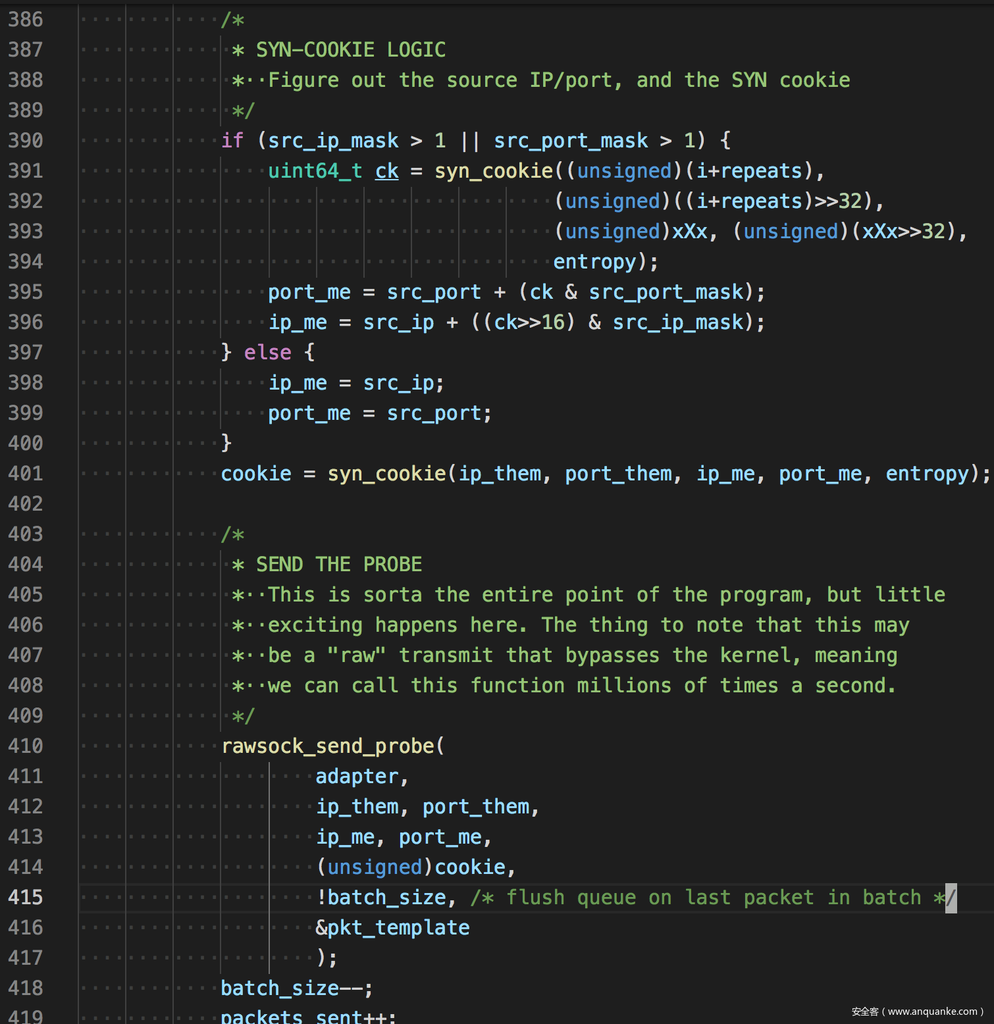The image size is (994, 1024).
Task: Click the cookie variable starting line 401
Action: pyautogui.click(x=256, y=473)
